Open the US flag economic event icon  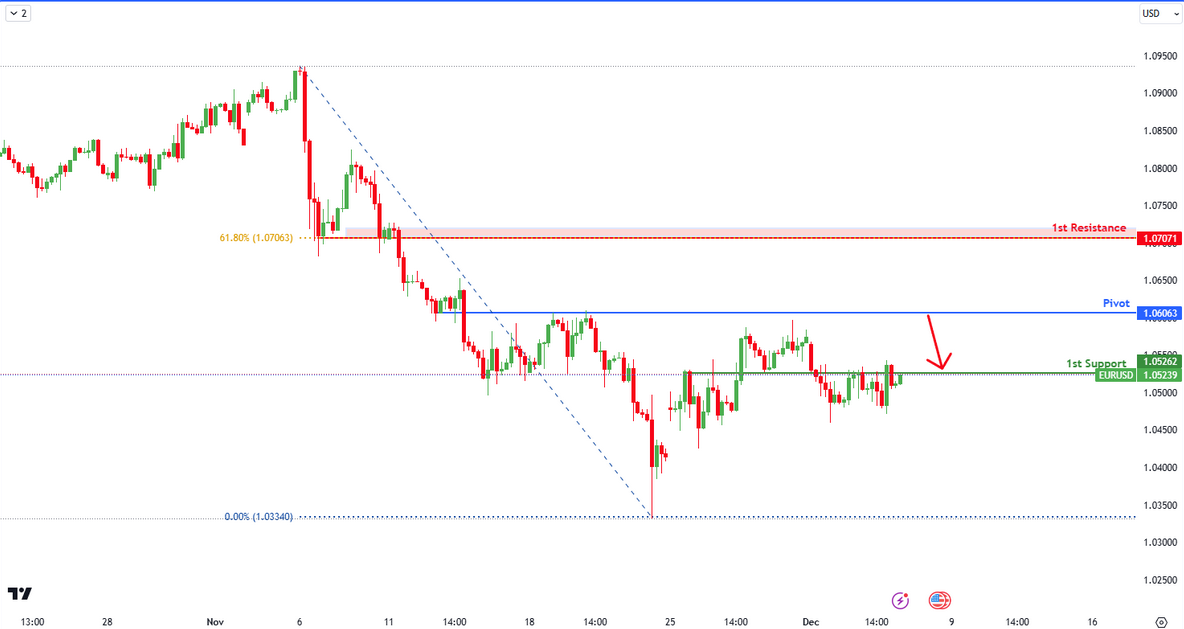[939, 600]
